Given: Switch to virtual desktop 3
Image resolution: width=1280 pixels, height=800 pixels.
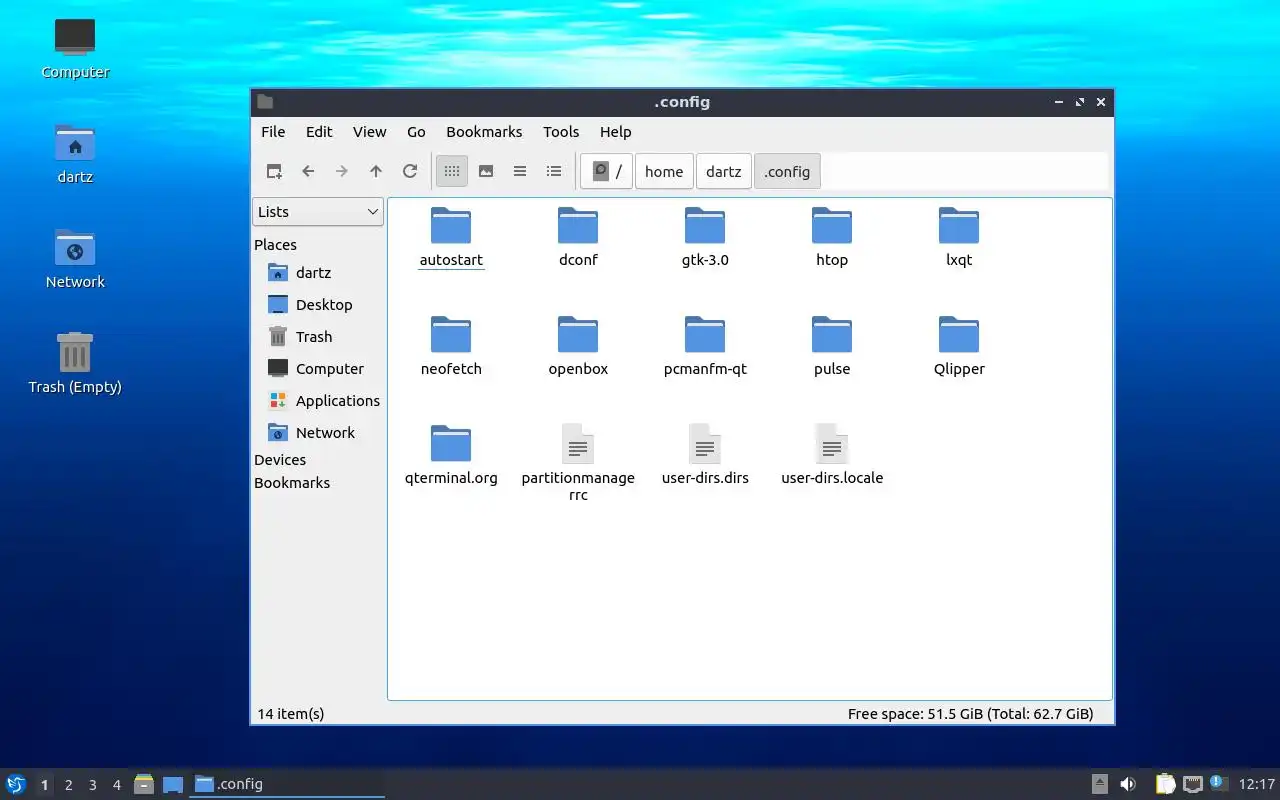Looking at the screenshot, I should tap(93, 785).
